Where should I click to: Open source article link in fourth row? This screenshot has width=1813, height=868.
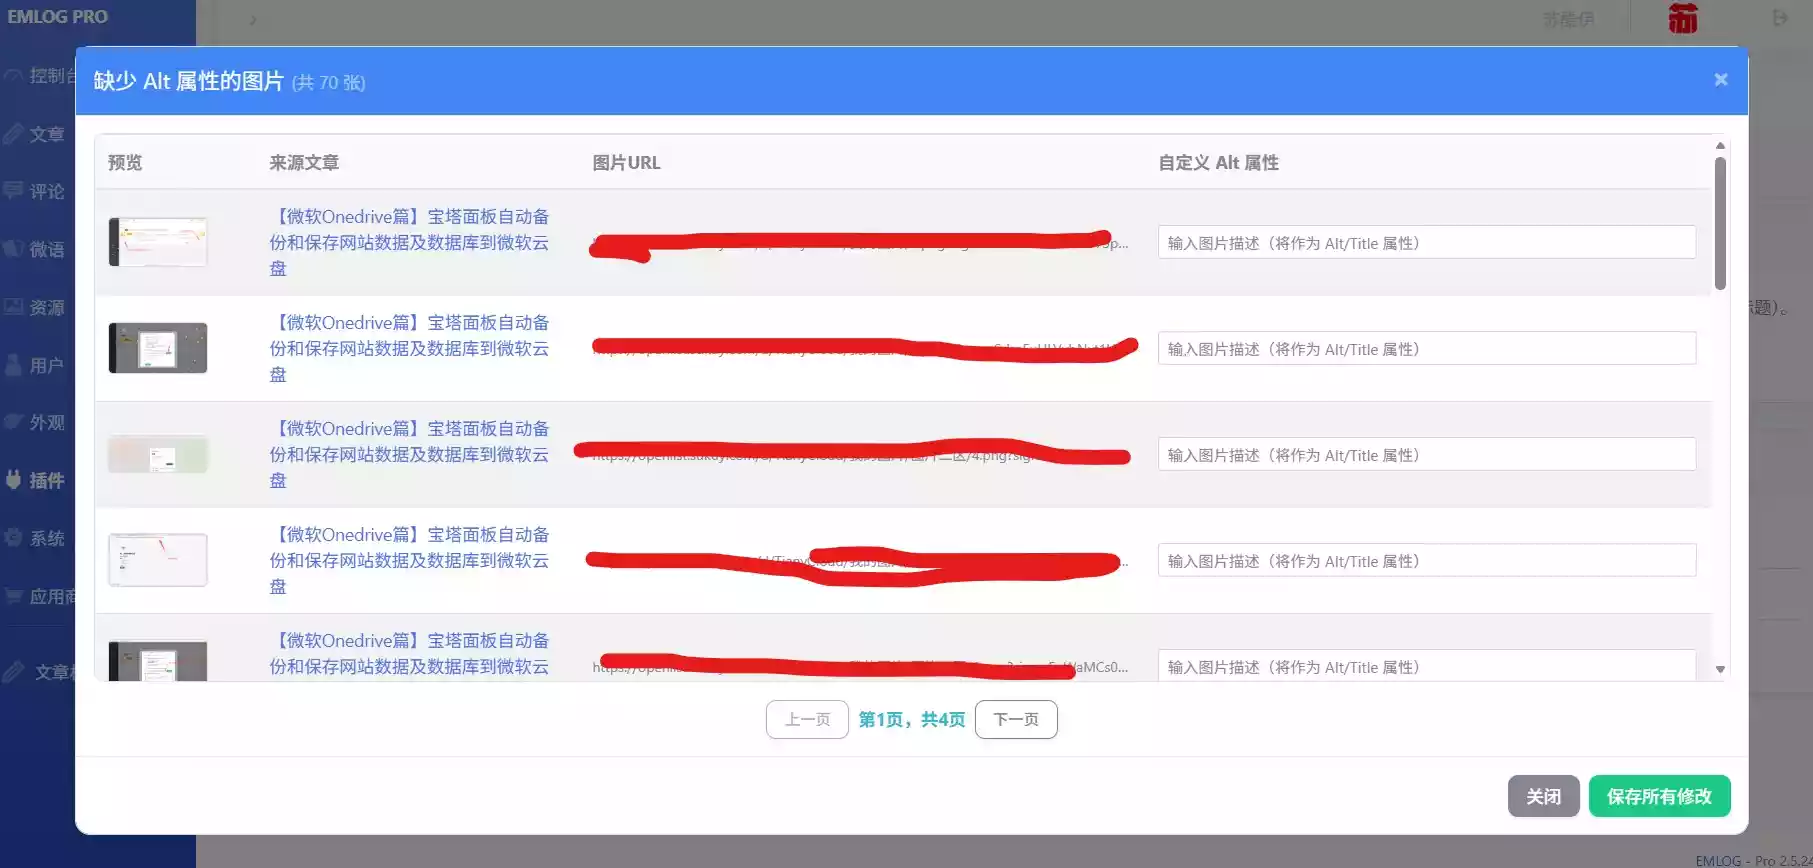click(x=409, y=560)
